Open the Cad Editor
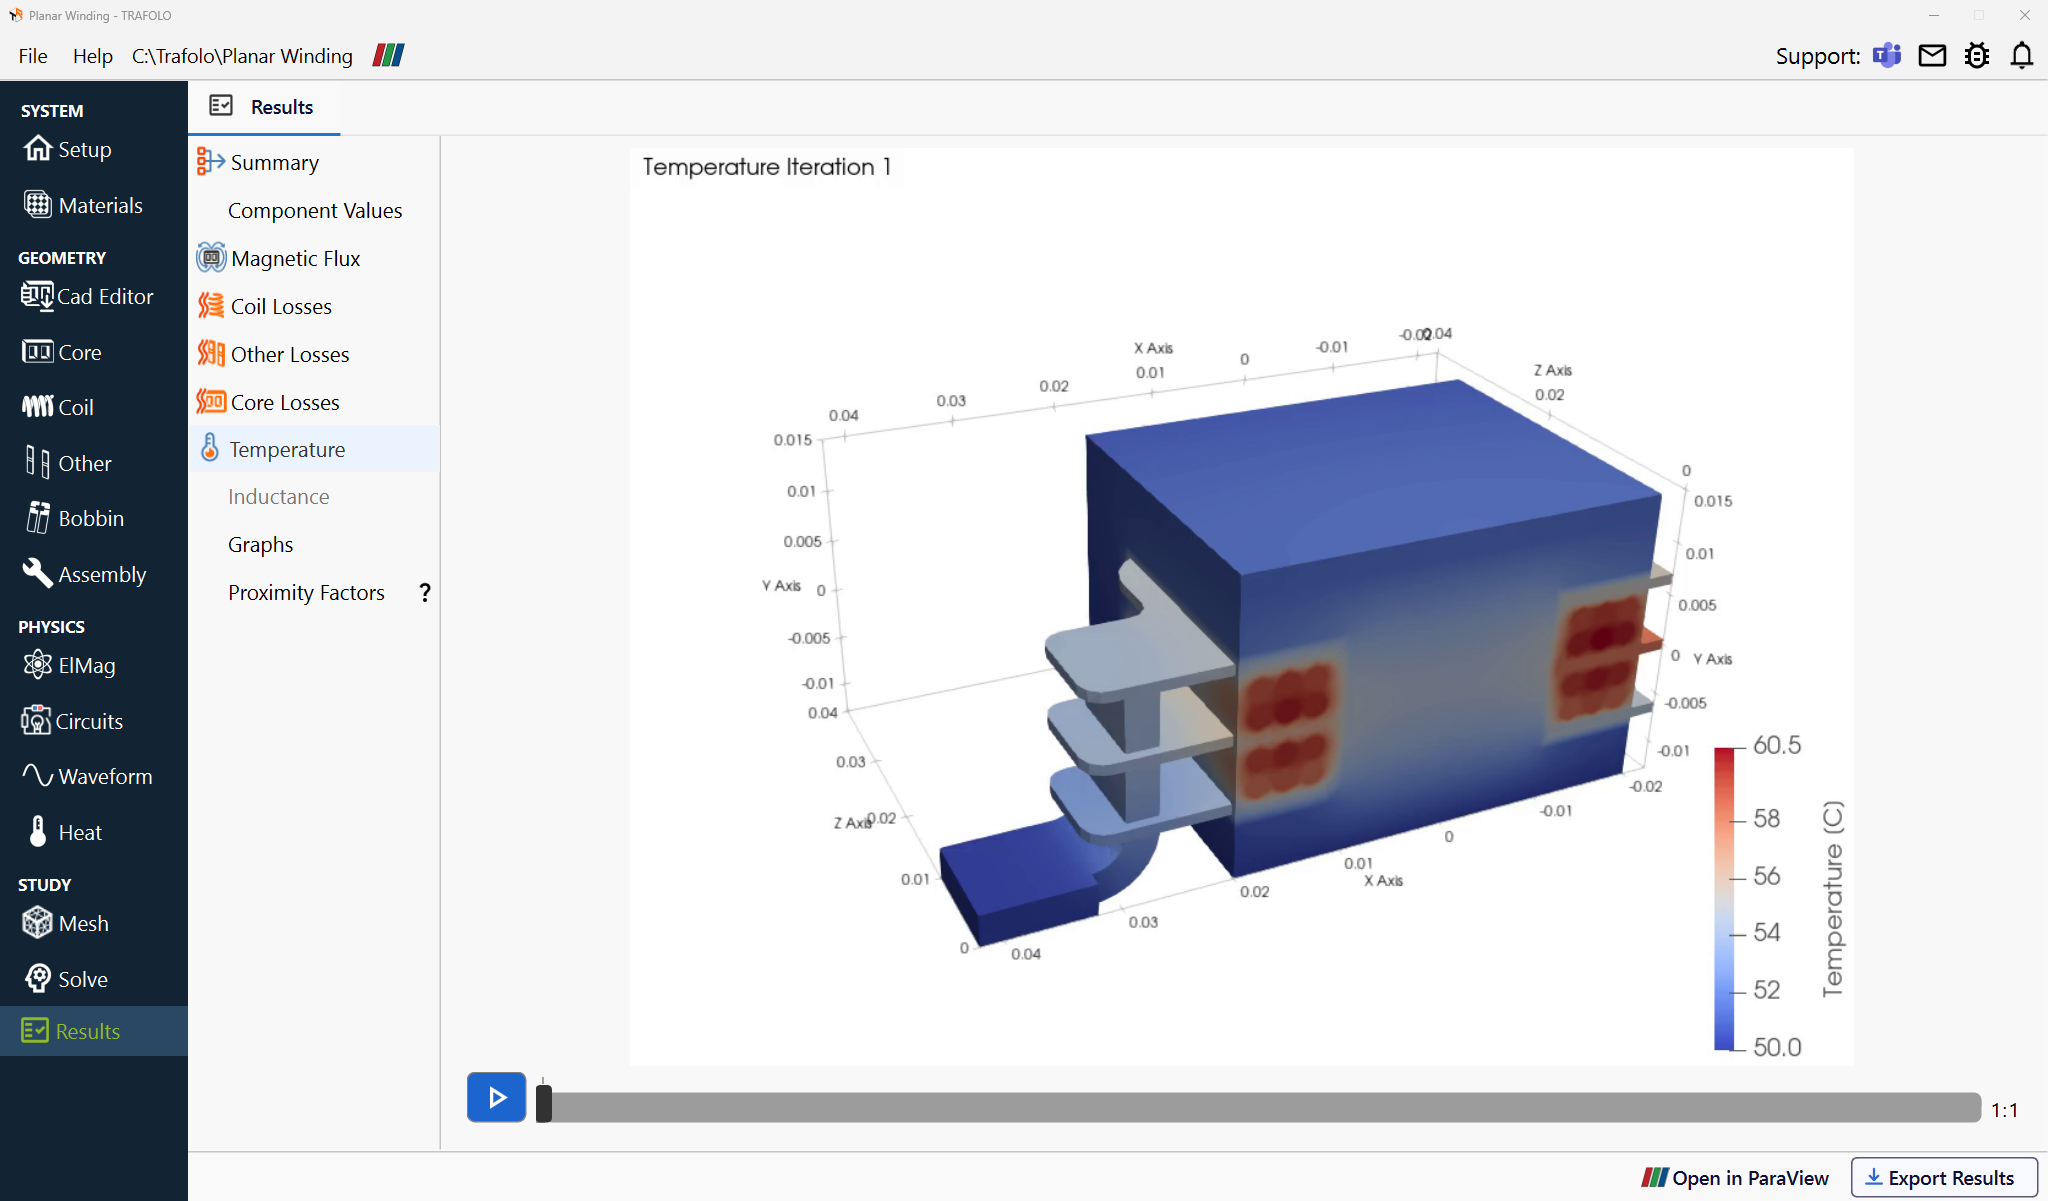This screenshot has height=1201, width=2048. pyautogui.click(x=87, y=296)
